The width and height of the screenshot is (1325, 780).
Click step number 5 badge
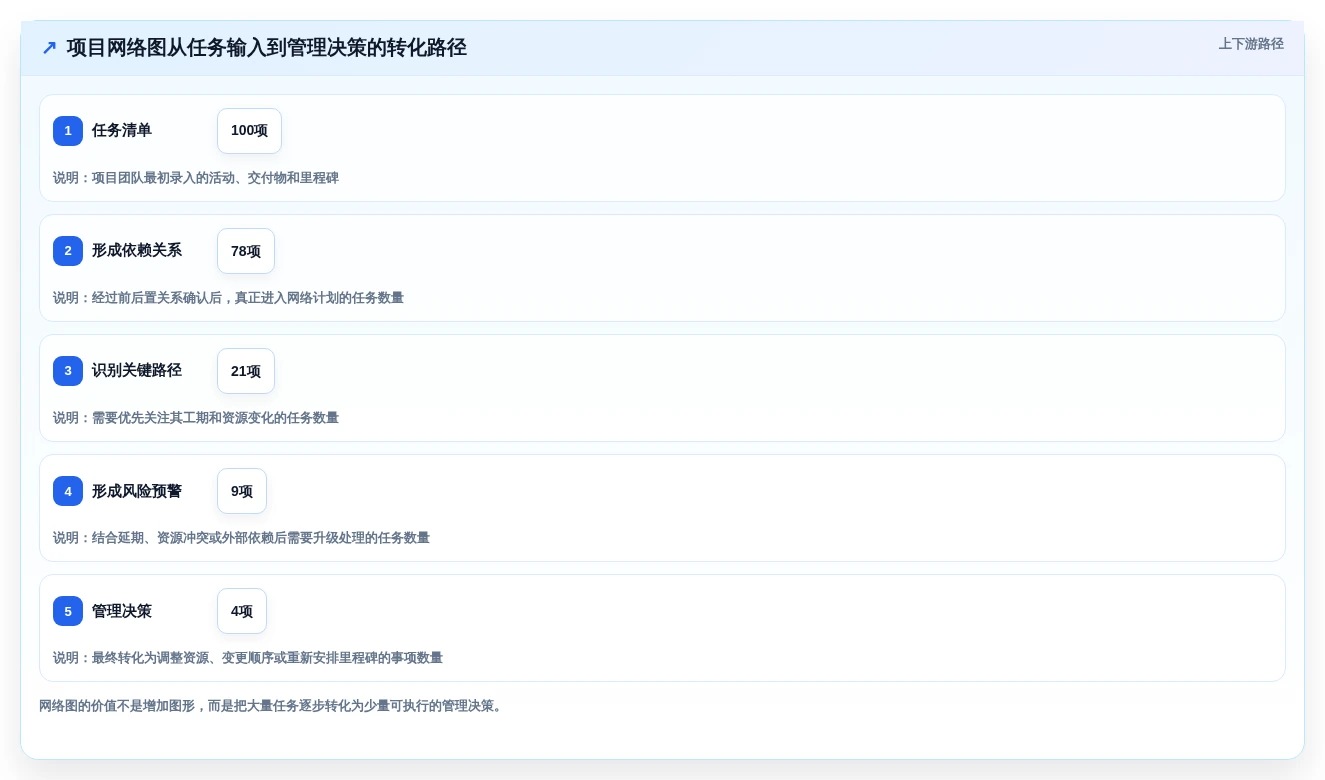(x=68, y=611)
